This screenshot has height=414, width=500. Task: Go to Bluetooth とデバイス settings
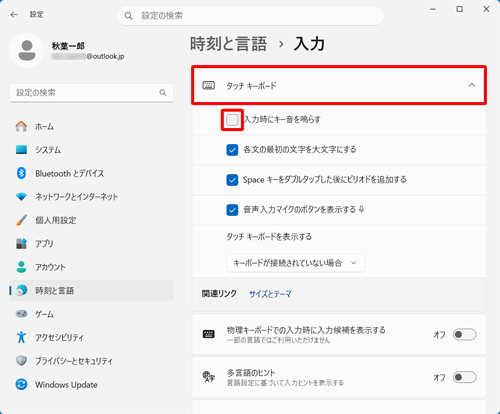(92, 173)
